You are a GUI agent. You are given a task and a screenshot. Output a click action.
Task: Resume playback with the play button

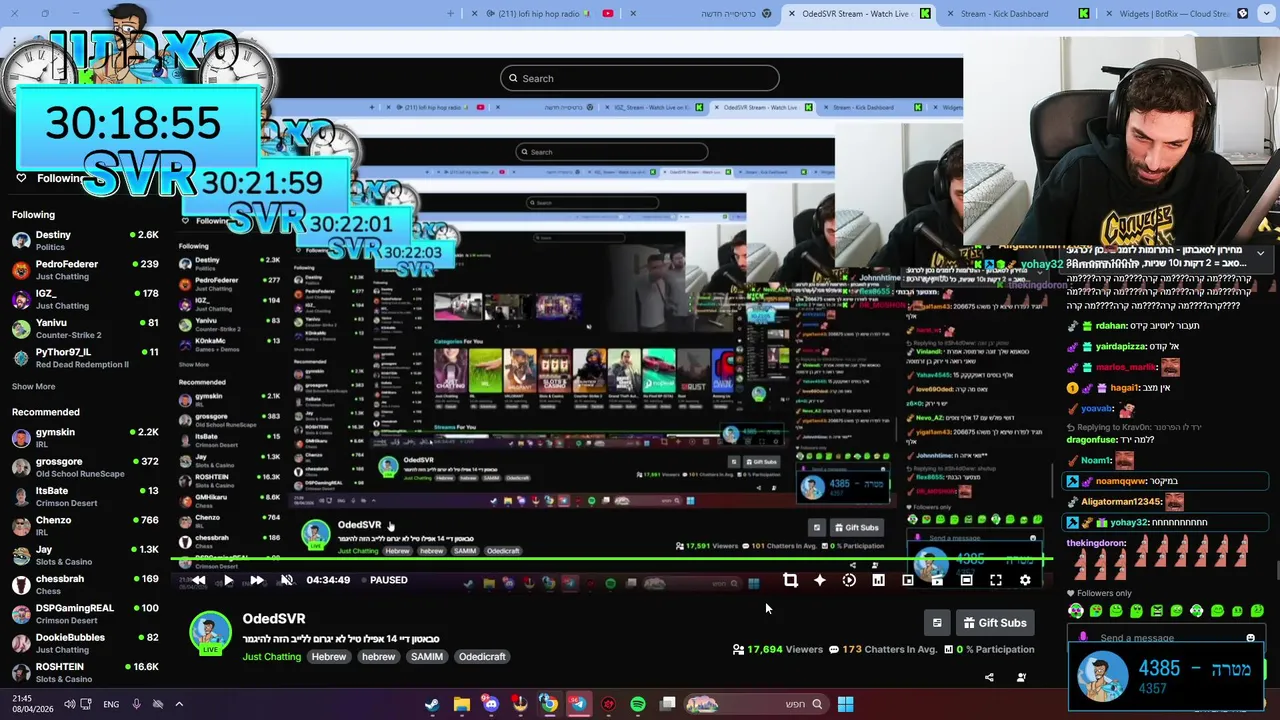[x=228, y=580]
